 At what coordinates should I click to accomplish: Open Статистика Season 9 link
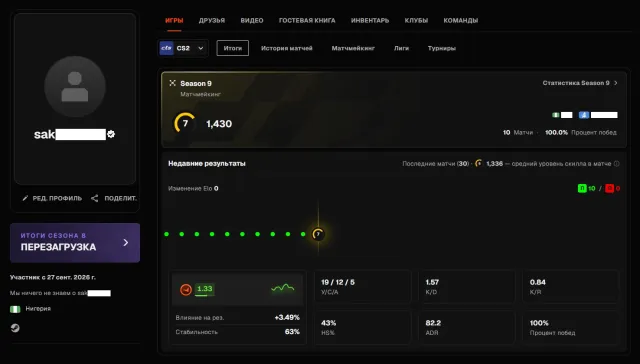(580, 83)
